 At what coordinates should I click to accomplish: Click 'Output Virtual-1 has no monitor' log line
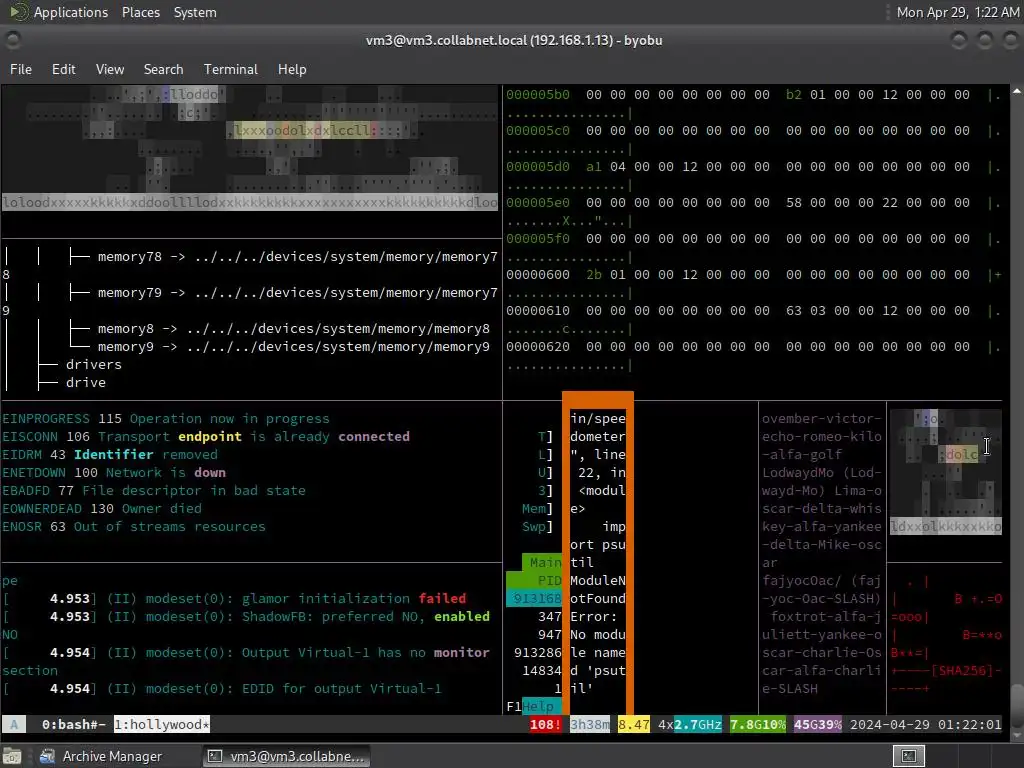[246, 652]
